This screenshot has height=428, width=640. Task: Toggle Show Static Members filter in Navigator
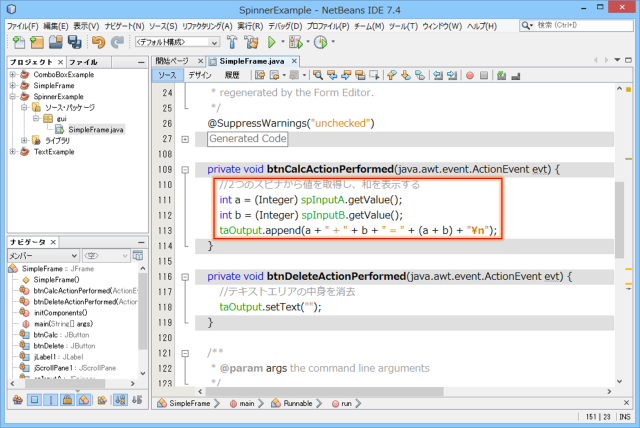tap(51, 400)
